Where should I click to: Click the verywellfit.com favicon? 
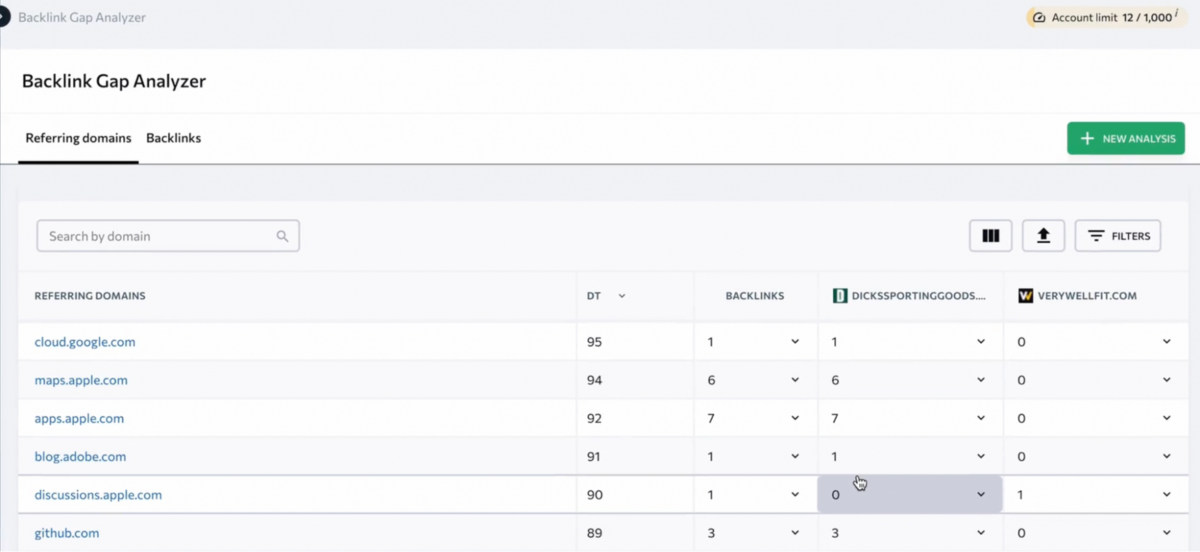click(x=1025, y=296)
